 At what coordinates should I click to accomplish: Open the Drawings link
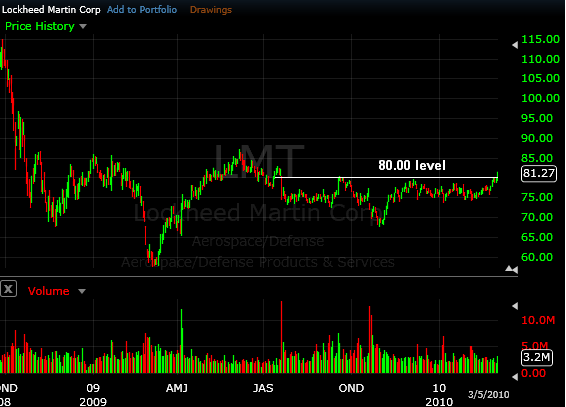(x=211, y=10)
